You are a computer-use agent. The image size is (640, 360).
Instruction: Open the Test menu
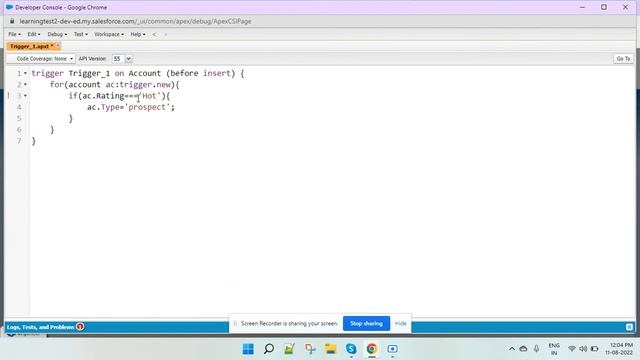(x=80, y=34)
